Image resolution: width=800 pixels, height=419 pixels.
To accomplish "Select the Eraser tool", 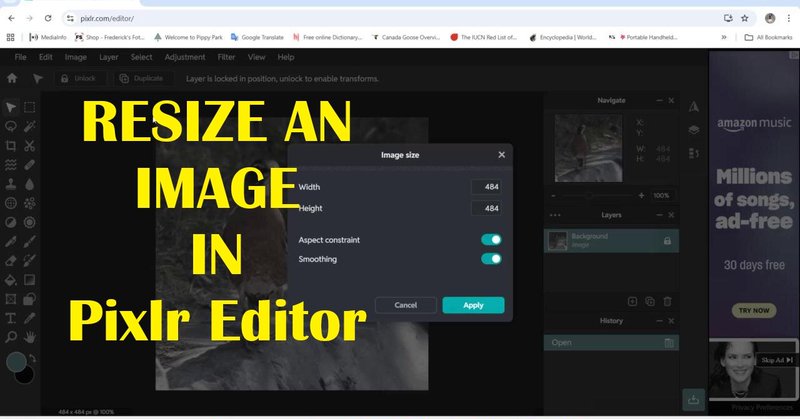I will click(10, 261).
